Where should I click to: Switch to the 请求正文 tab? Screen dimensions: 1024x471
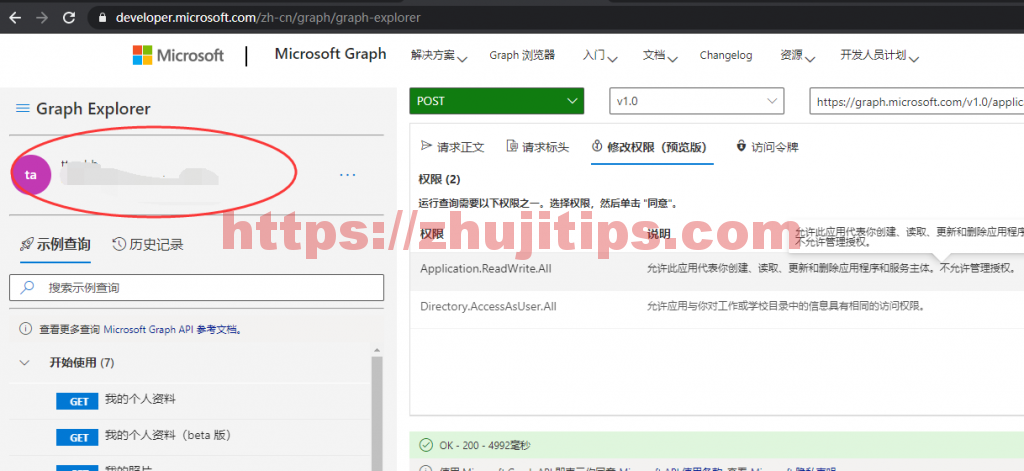452,146
